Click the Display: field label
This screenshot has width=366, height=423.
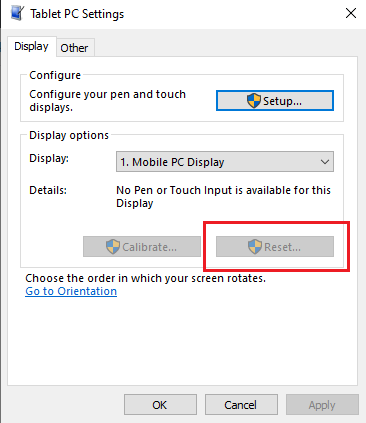[49, 158]
